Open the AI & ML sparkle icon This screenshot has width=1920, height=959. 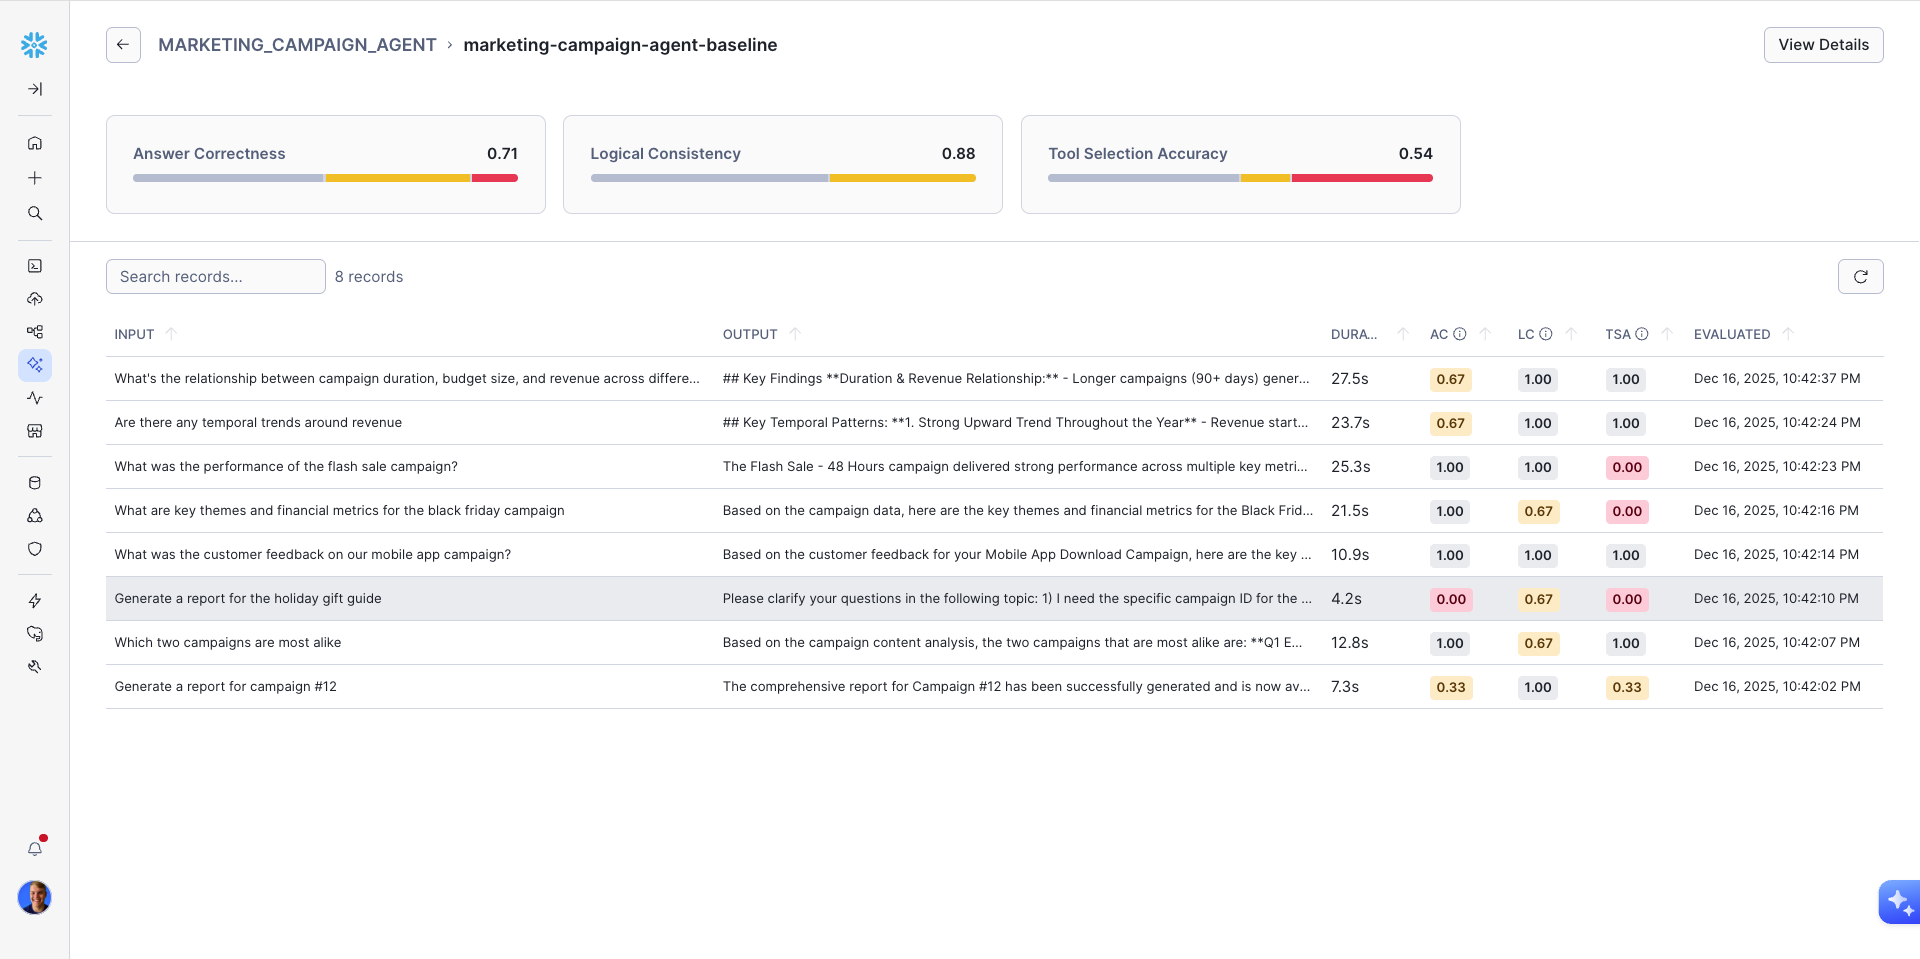[x=35, y=365]
